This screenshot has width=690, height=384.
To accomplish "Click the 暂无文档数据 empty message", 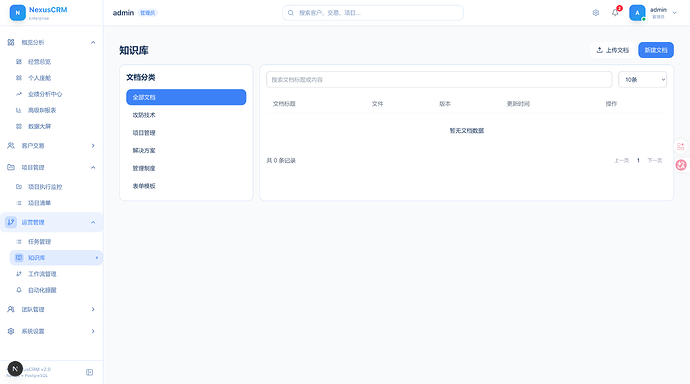I will [466, 131].
